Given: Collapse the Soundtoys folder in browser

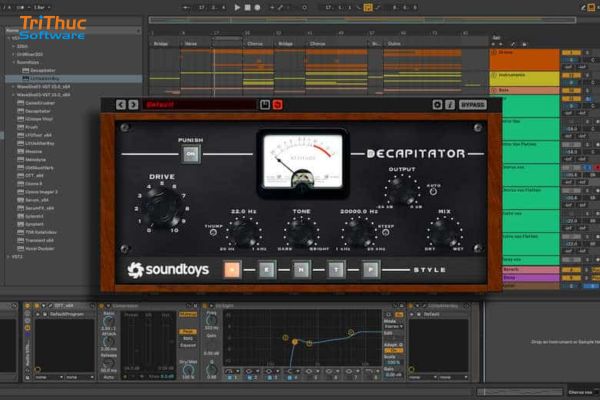Looking at the screenshot, I should tap(13, 62).
